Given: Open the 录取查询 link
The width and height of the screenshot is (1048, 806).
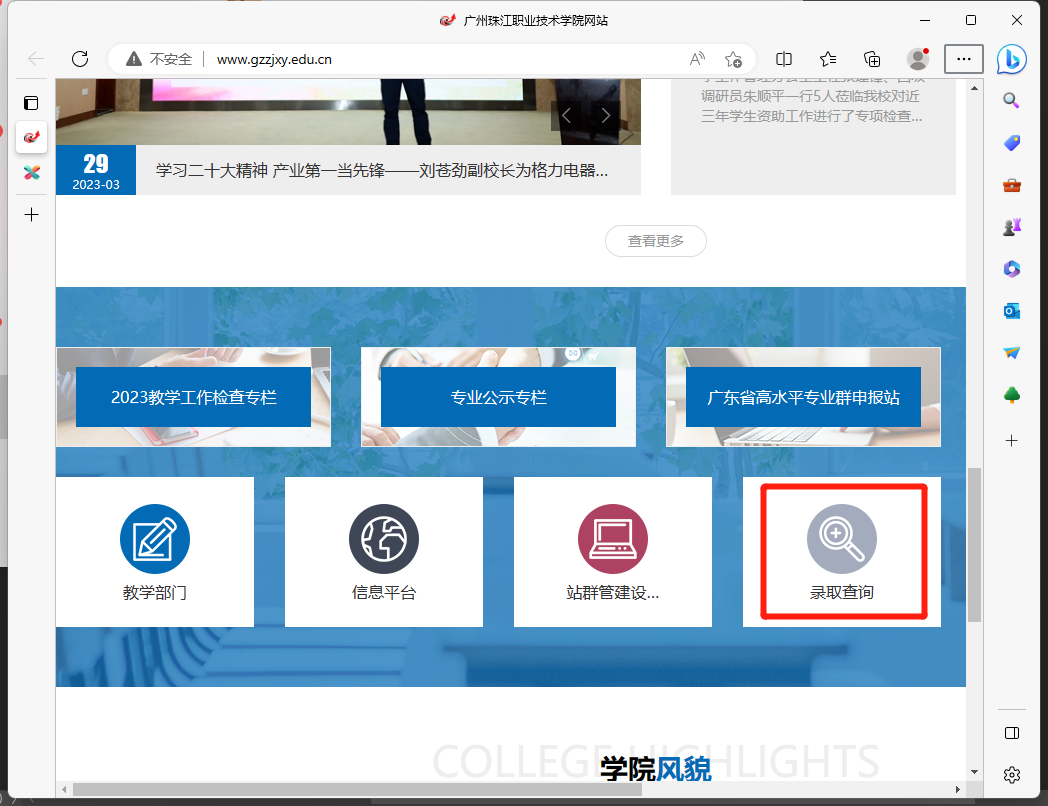Looking at the screenshot, I should 841,552.
